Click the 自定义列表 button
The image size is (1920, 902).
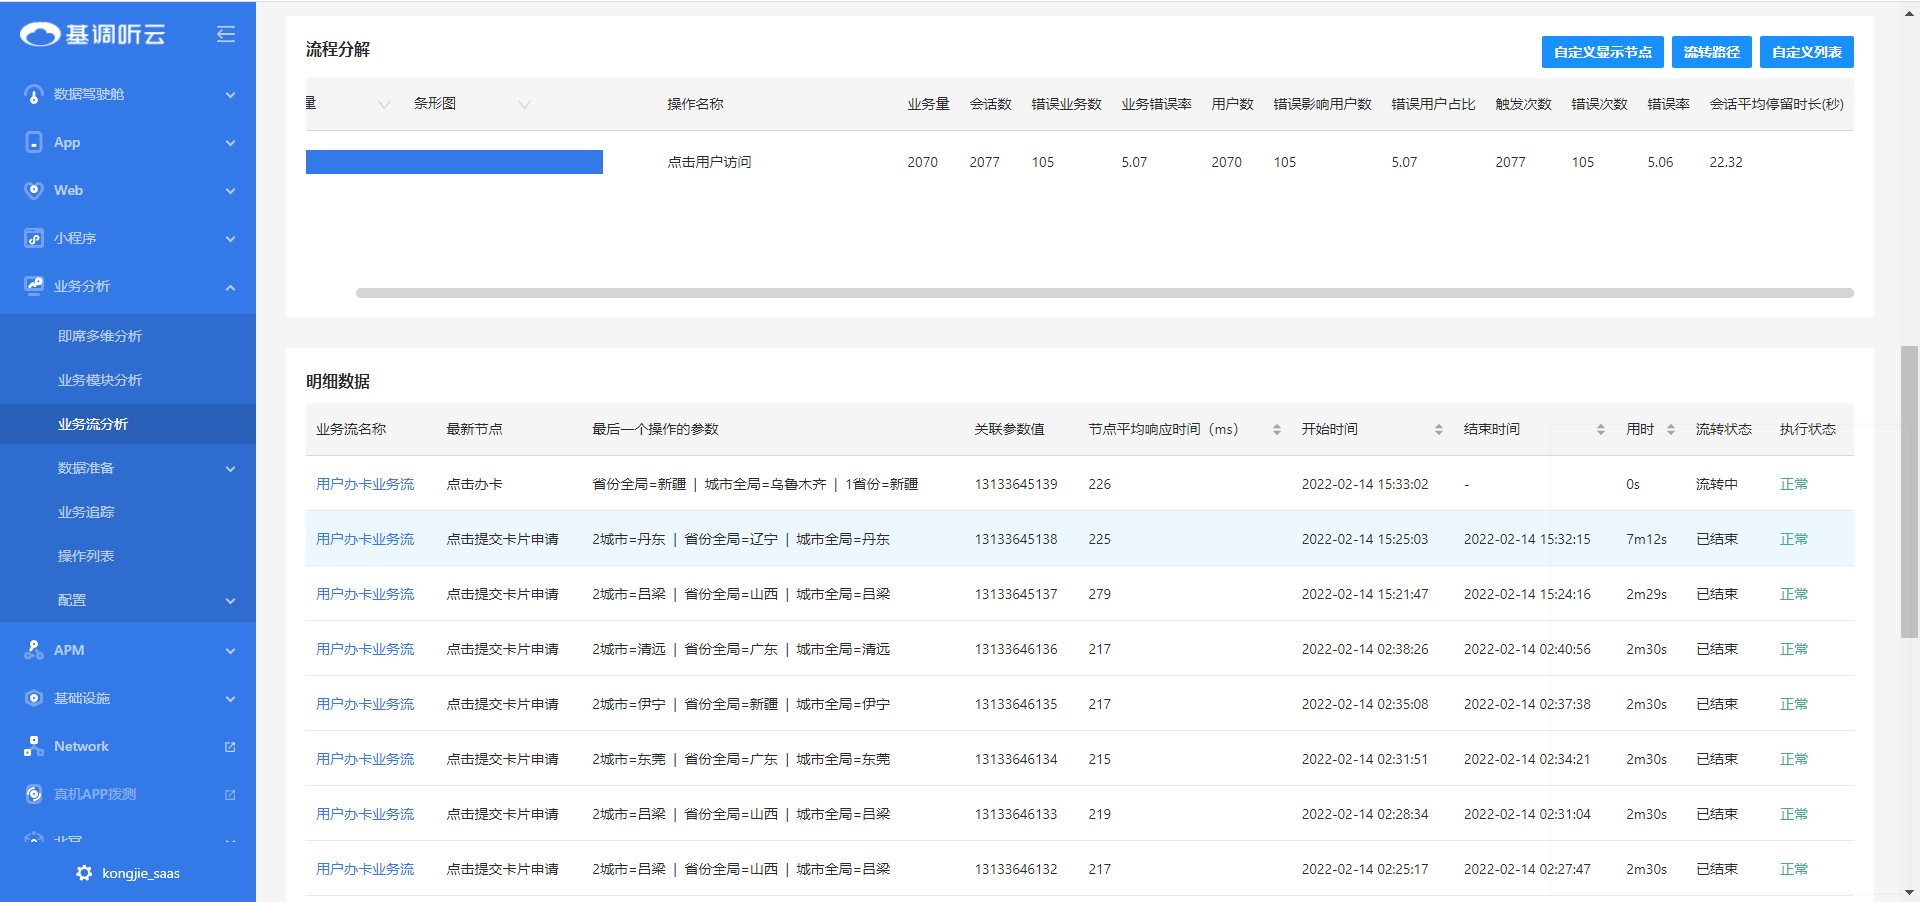coord(1807,52)
